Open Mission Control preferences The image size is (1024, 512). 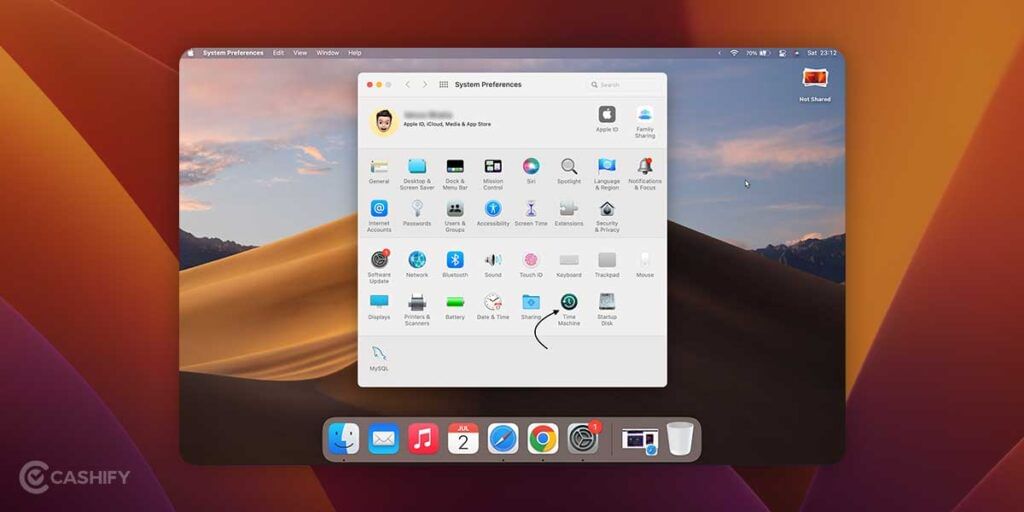click(x=493, y=174)
